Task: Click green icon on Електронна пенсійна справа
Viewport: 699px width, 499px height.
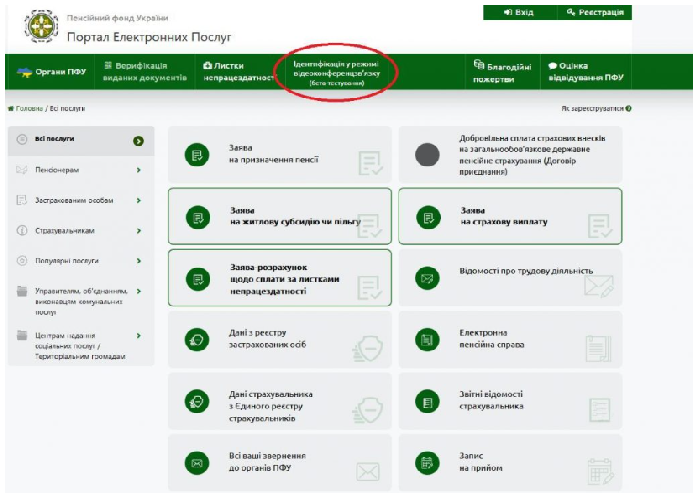Action: point(429,340)
